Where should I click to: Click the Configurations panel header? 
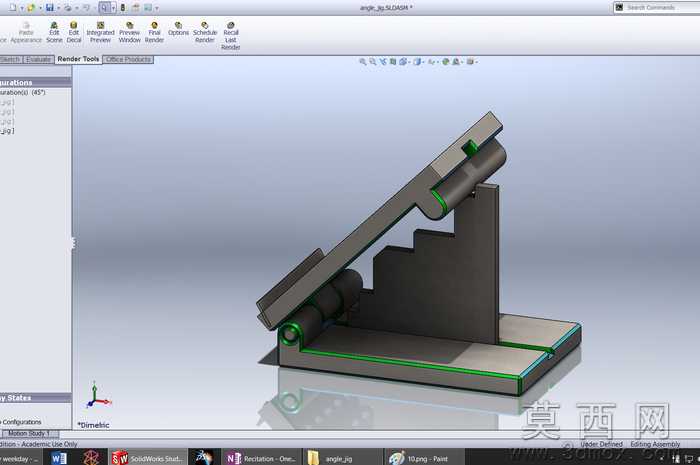36,83
